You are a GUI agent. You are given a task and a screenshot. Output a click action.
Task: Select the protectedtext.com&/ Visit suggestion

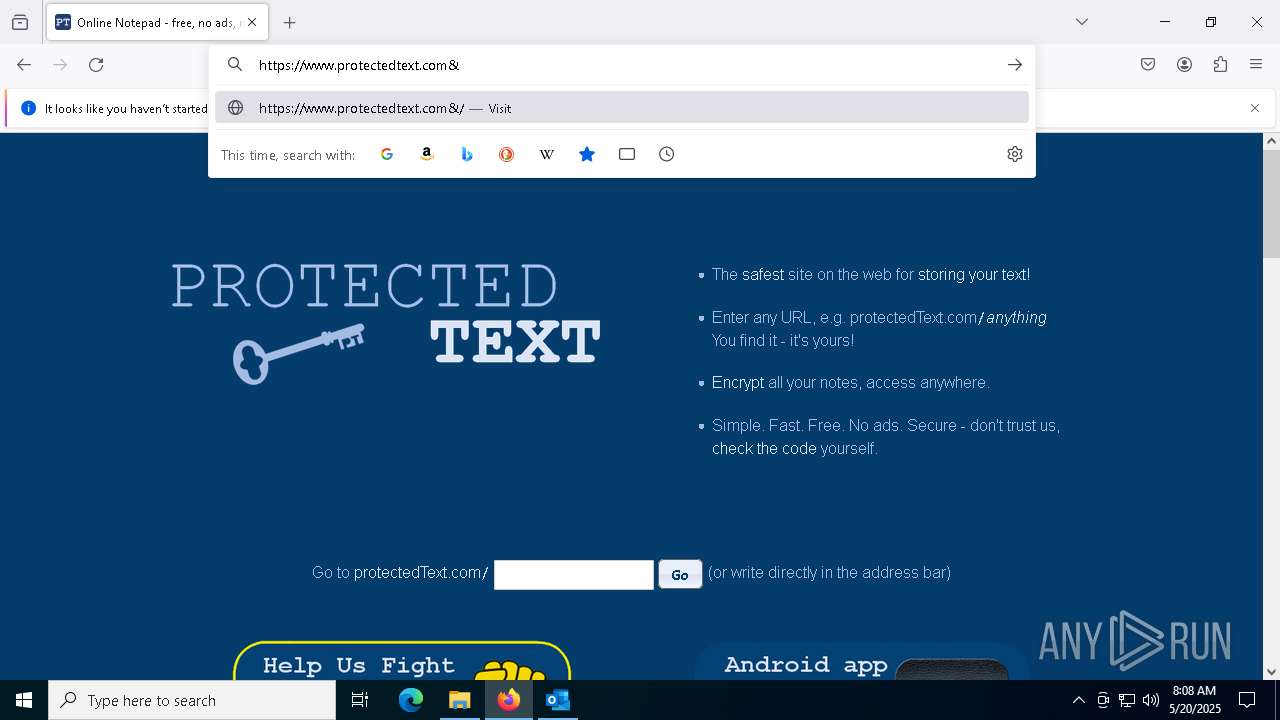tap(622, 108)
